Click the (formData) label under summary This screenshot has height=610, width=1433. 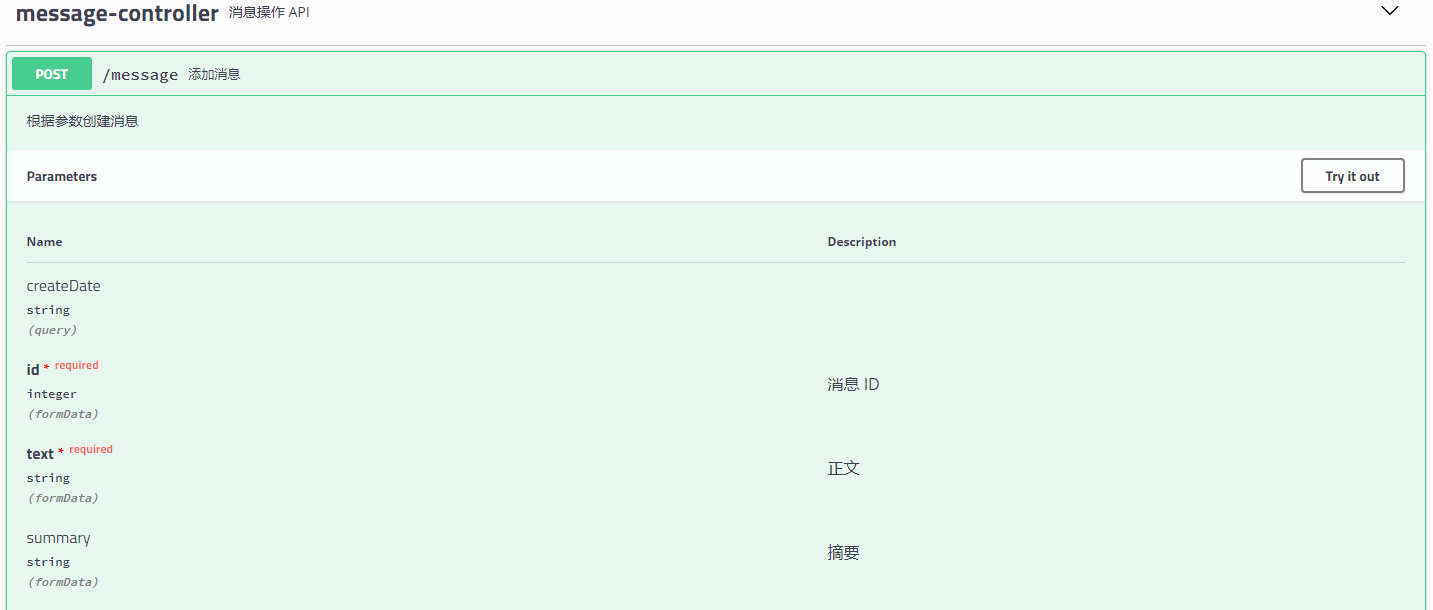(x=63, y=582)
